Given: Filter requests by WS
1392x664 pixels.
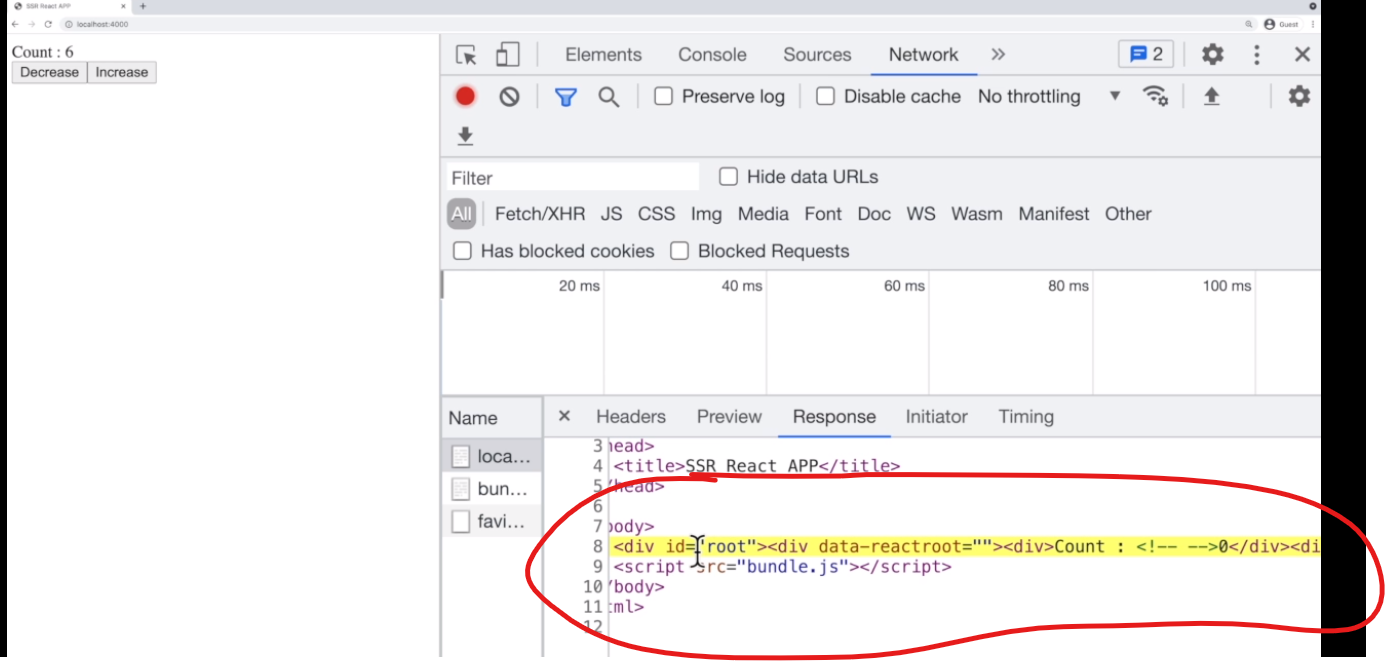Looking at the screenshot, I should click(921, 214).
